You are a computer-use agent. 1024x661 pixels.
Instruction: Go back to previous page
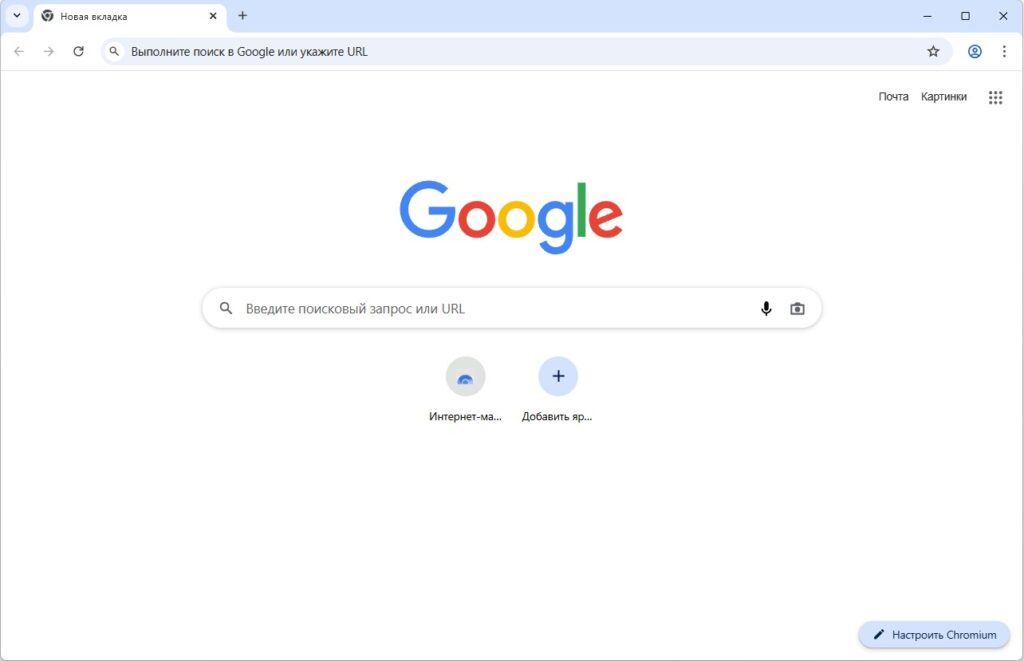[19, 52]
